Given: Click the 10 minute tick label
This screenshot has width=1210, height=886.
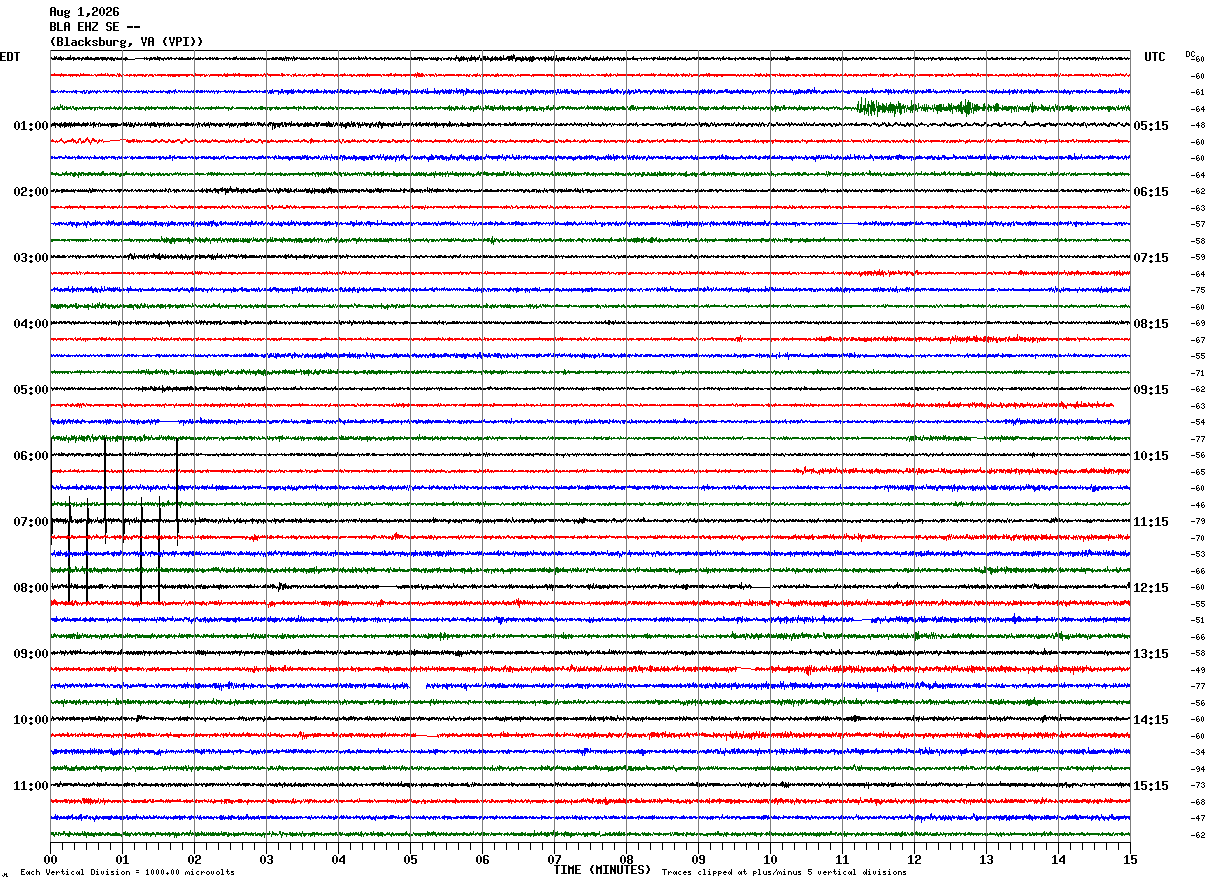Looking at the screenshot, I should point(770,859).
